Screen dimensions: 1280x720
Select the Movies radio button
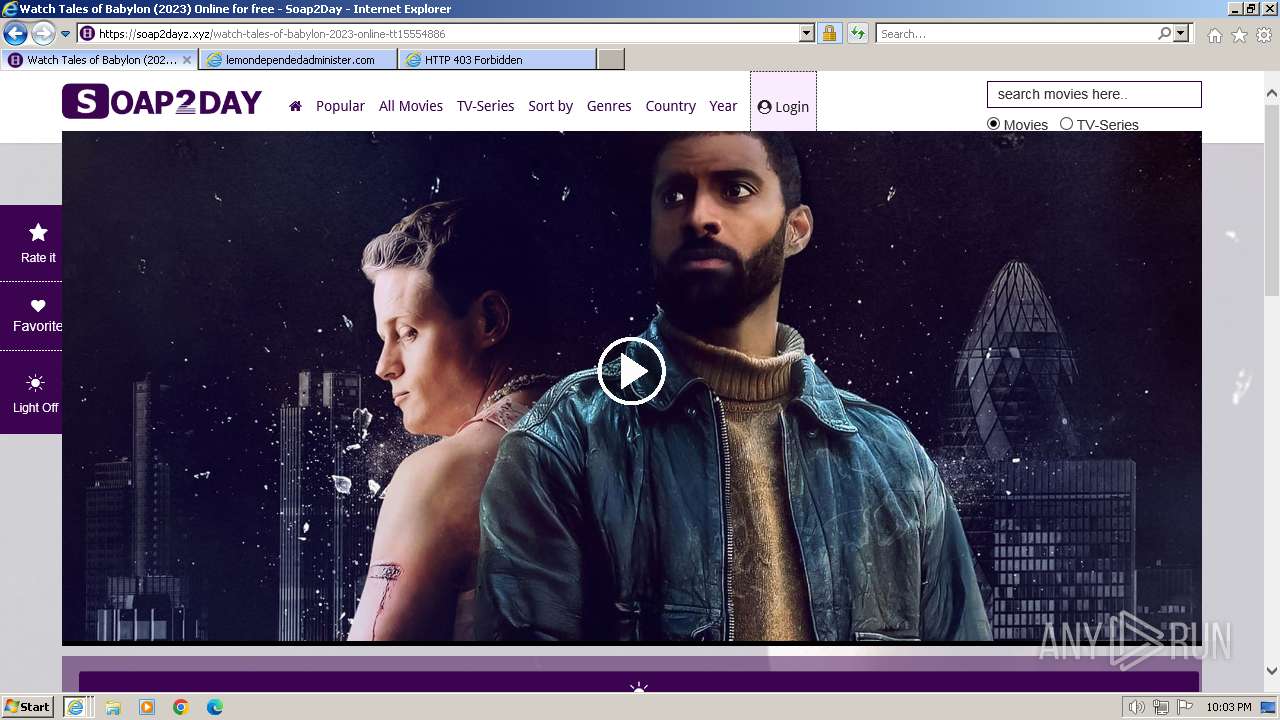pyautogui.click(x=993, y=124)
